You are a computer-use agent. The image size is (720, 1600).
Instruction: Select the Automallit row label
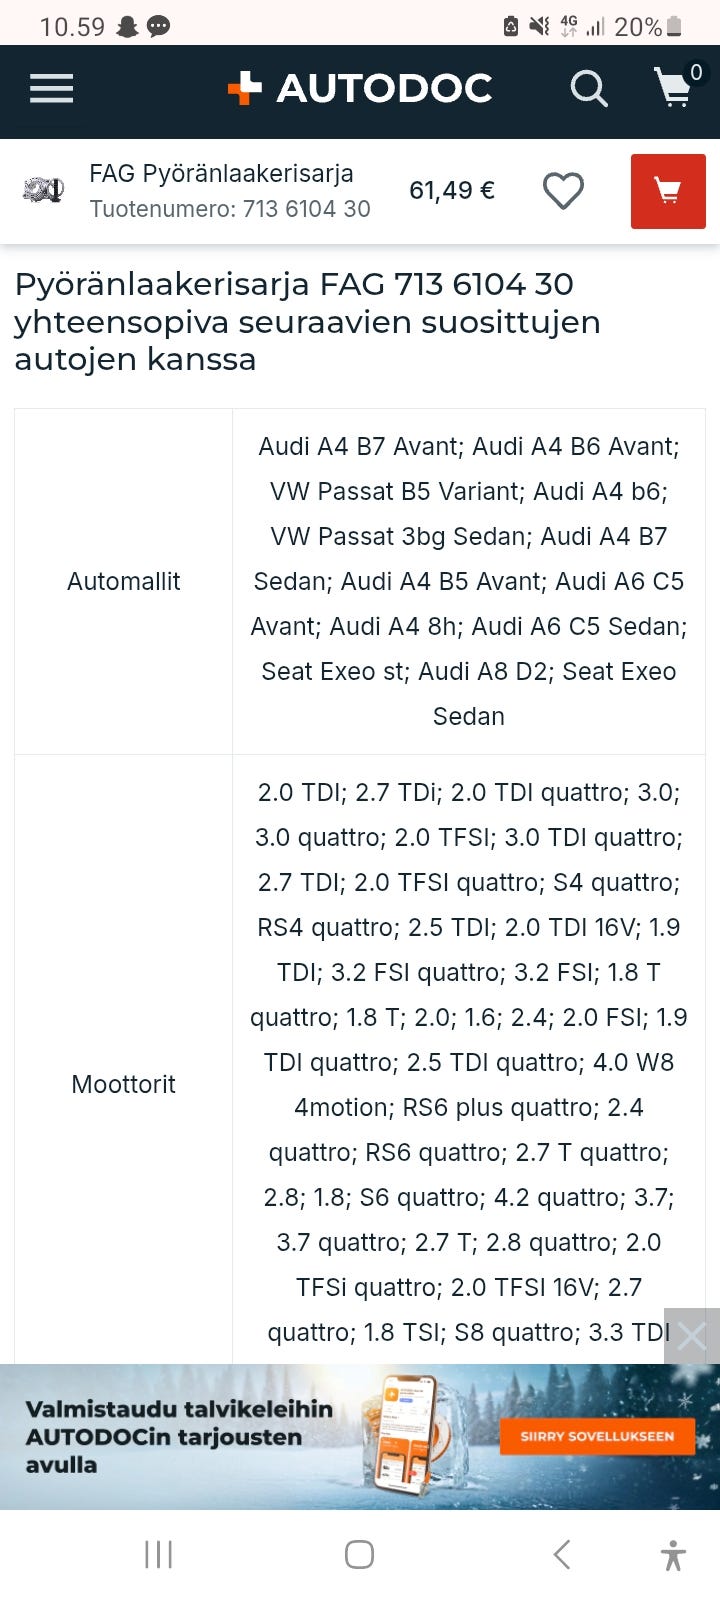click(123, 582)
